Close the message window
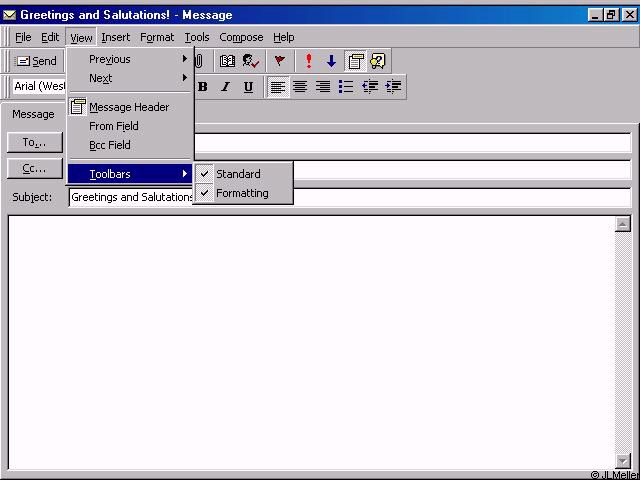This screenshot has width=640, height=480. [629, 15]
